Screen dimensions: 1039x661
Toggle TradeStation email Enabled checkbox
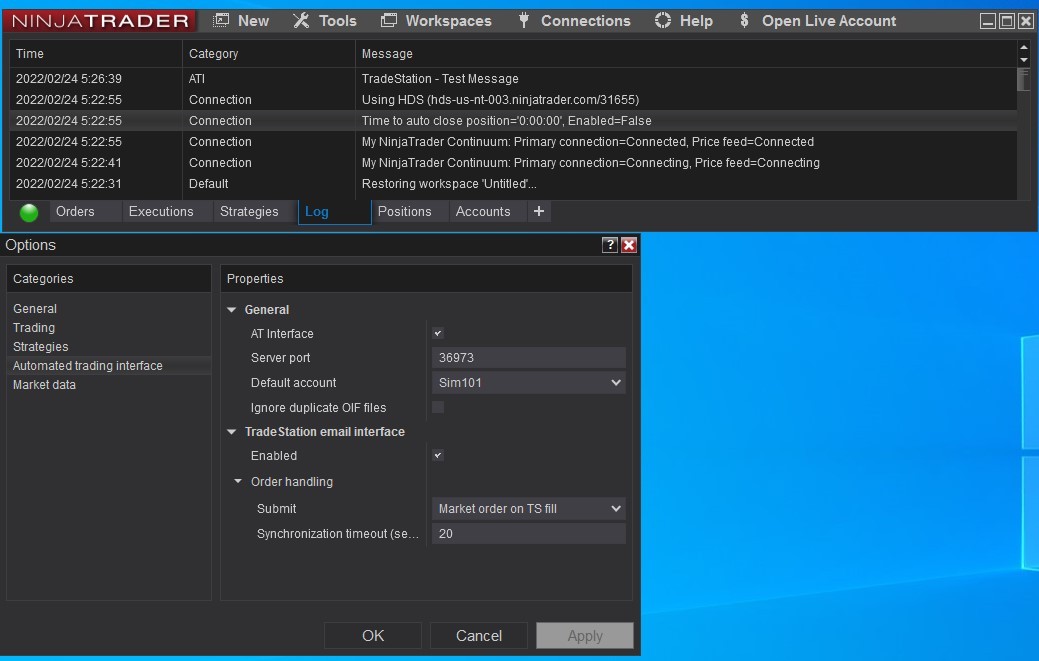click(438, 456)
